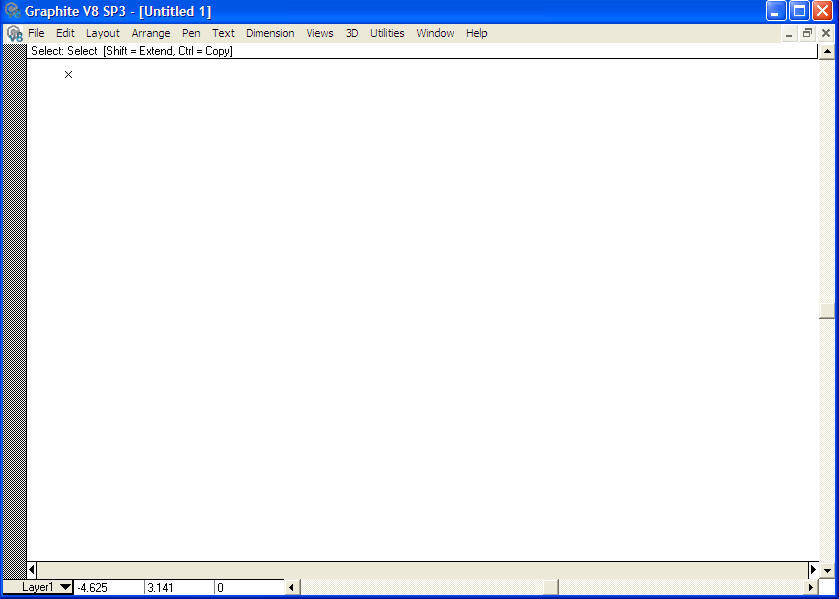Image resolution: width=839 pixels, height=599 pixels.
Task: Open the Layout menu
Action: click(103, 33)
